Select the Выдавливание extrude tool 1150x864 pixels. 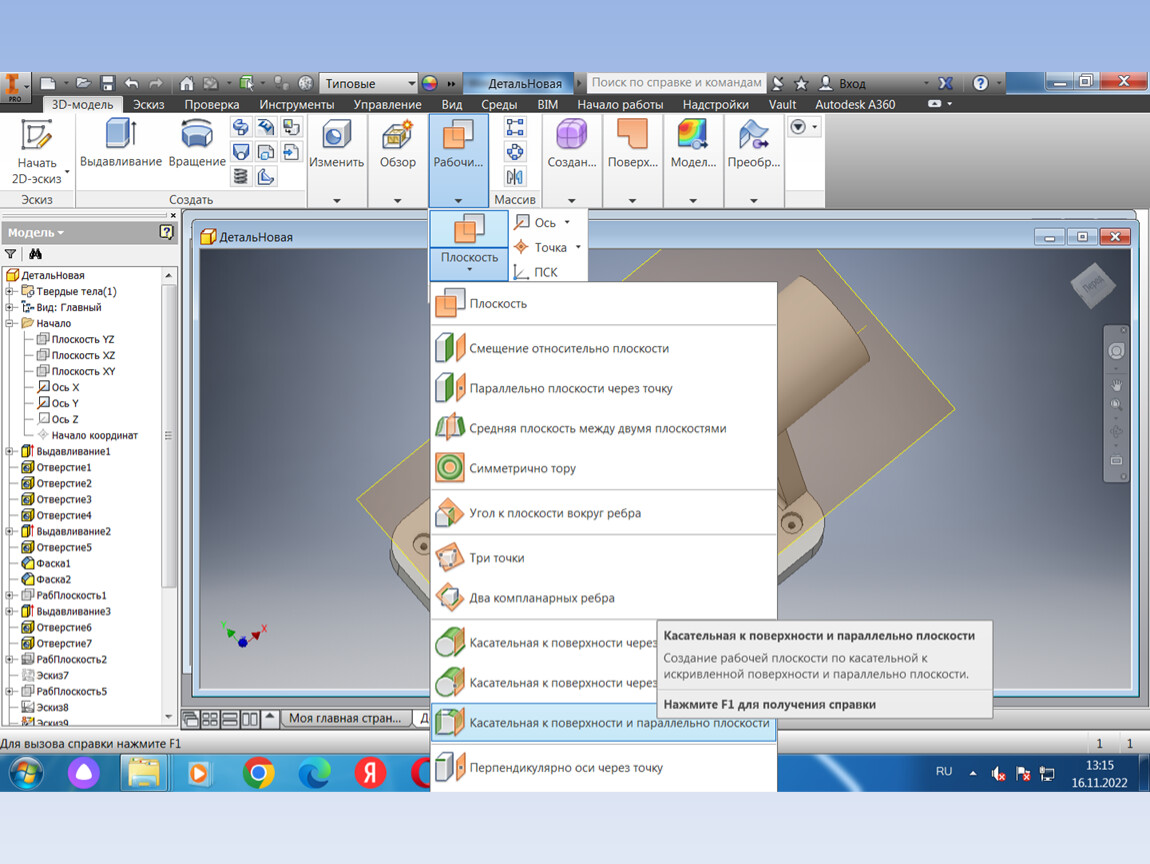tap(120, 144)
